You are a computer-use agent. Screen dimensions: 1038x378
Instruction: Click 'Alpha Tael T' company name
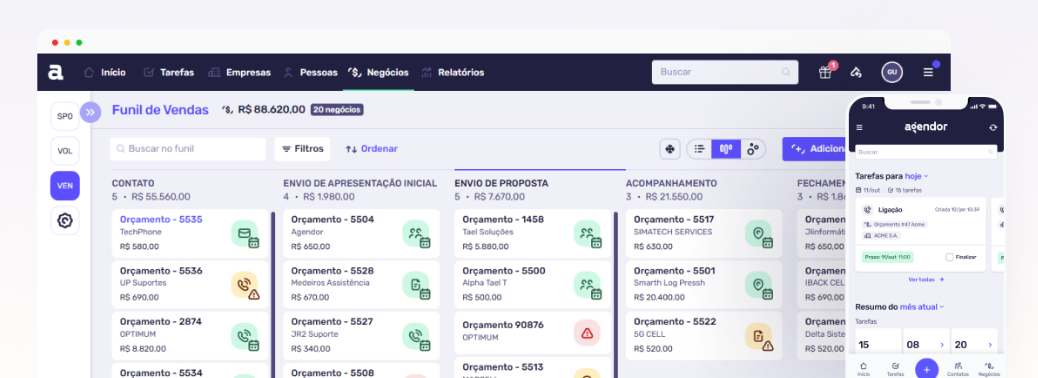click(485, 283)
